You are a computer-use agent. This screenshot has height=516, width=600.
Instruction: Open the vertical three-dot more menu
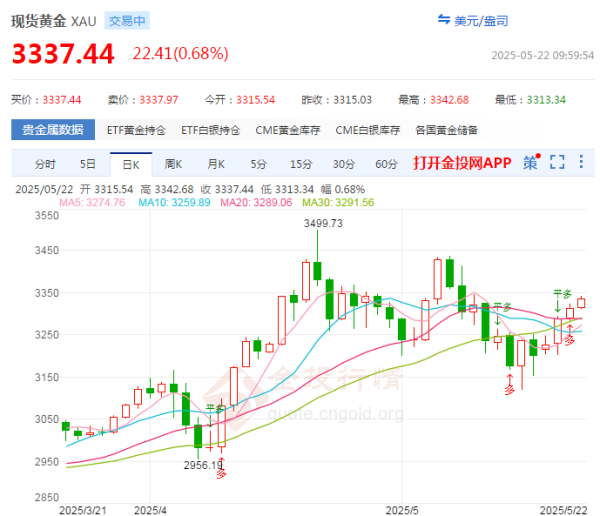coord(581,162)
